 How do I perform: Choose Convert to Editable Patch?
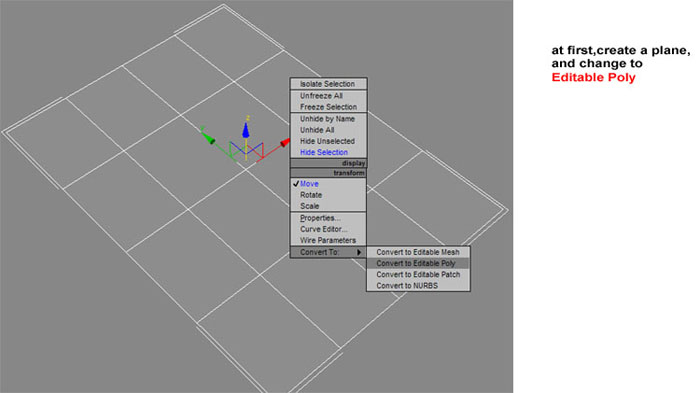pos(418,275)
